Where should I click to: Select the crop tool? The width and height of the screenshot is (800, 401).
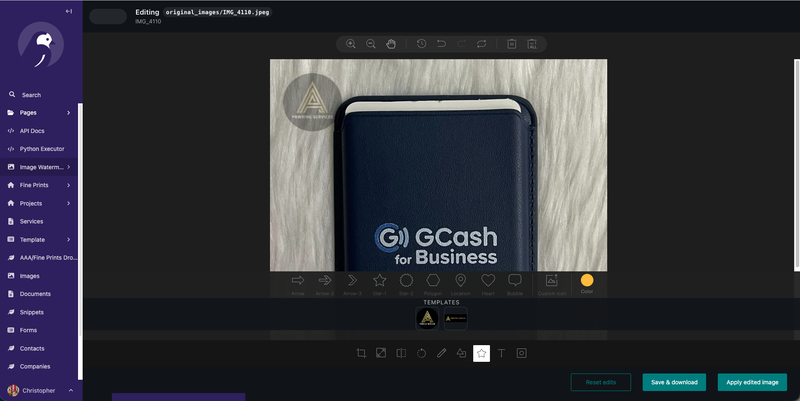(x=361, y=353)
